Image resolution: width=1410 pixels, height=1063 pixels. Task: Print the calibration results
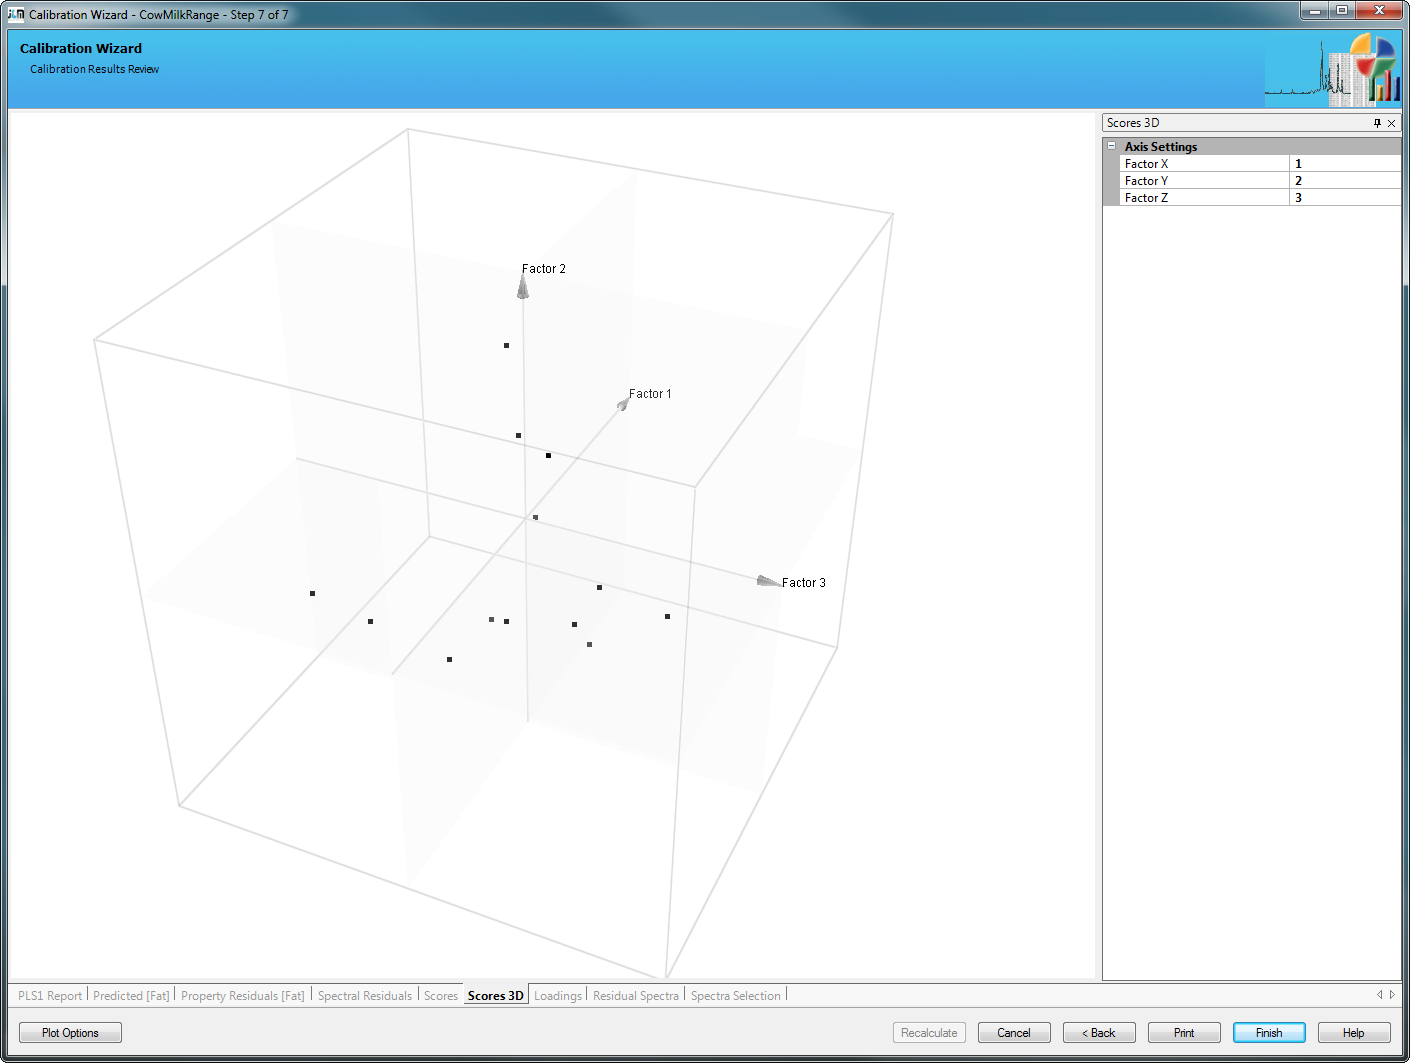pyautogui.click(x=1184, y=1033)
